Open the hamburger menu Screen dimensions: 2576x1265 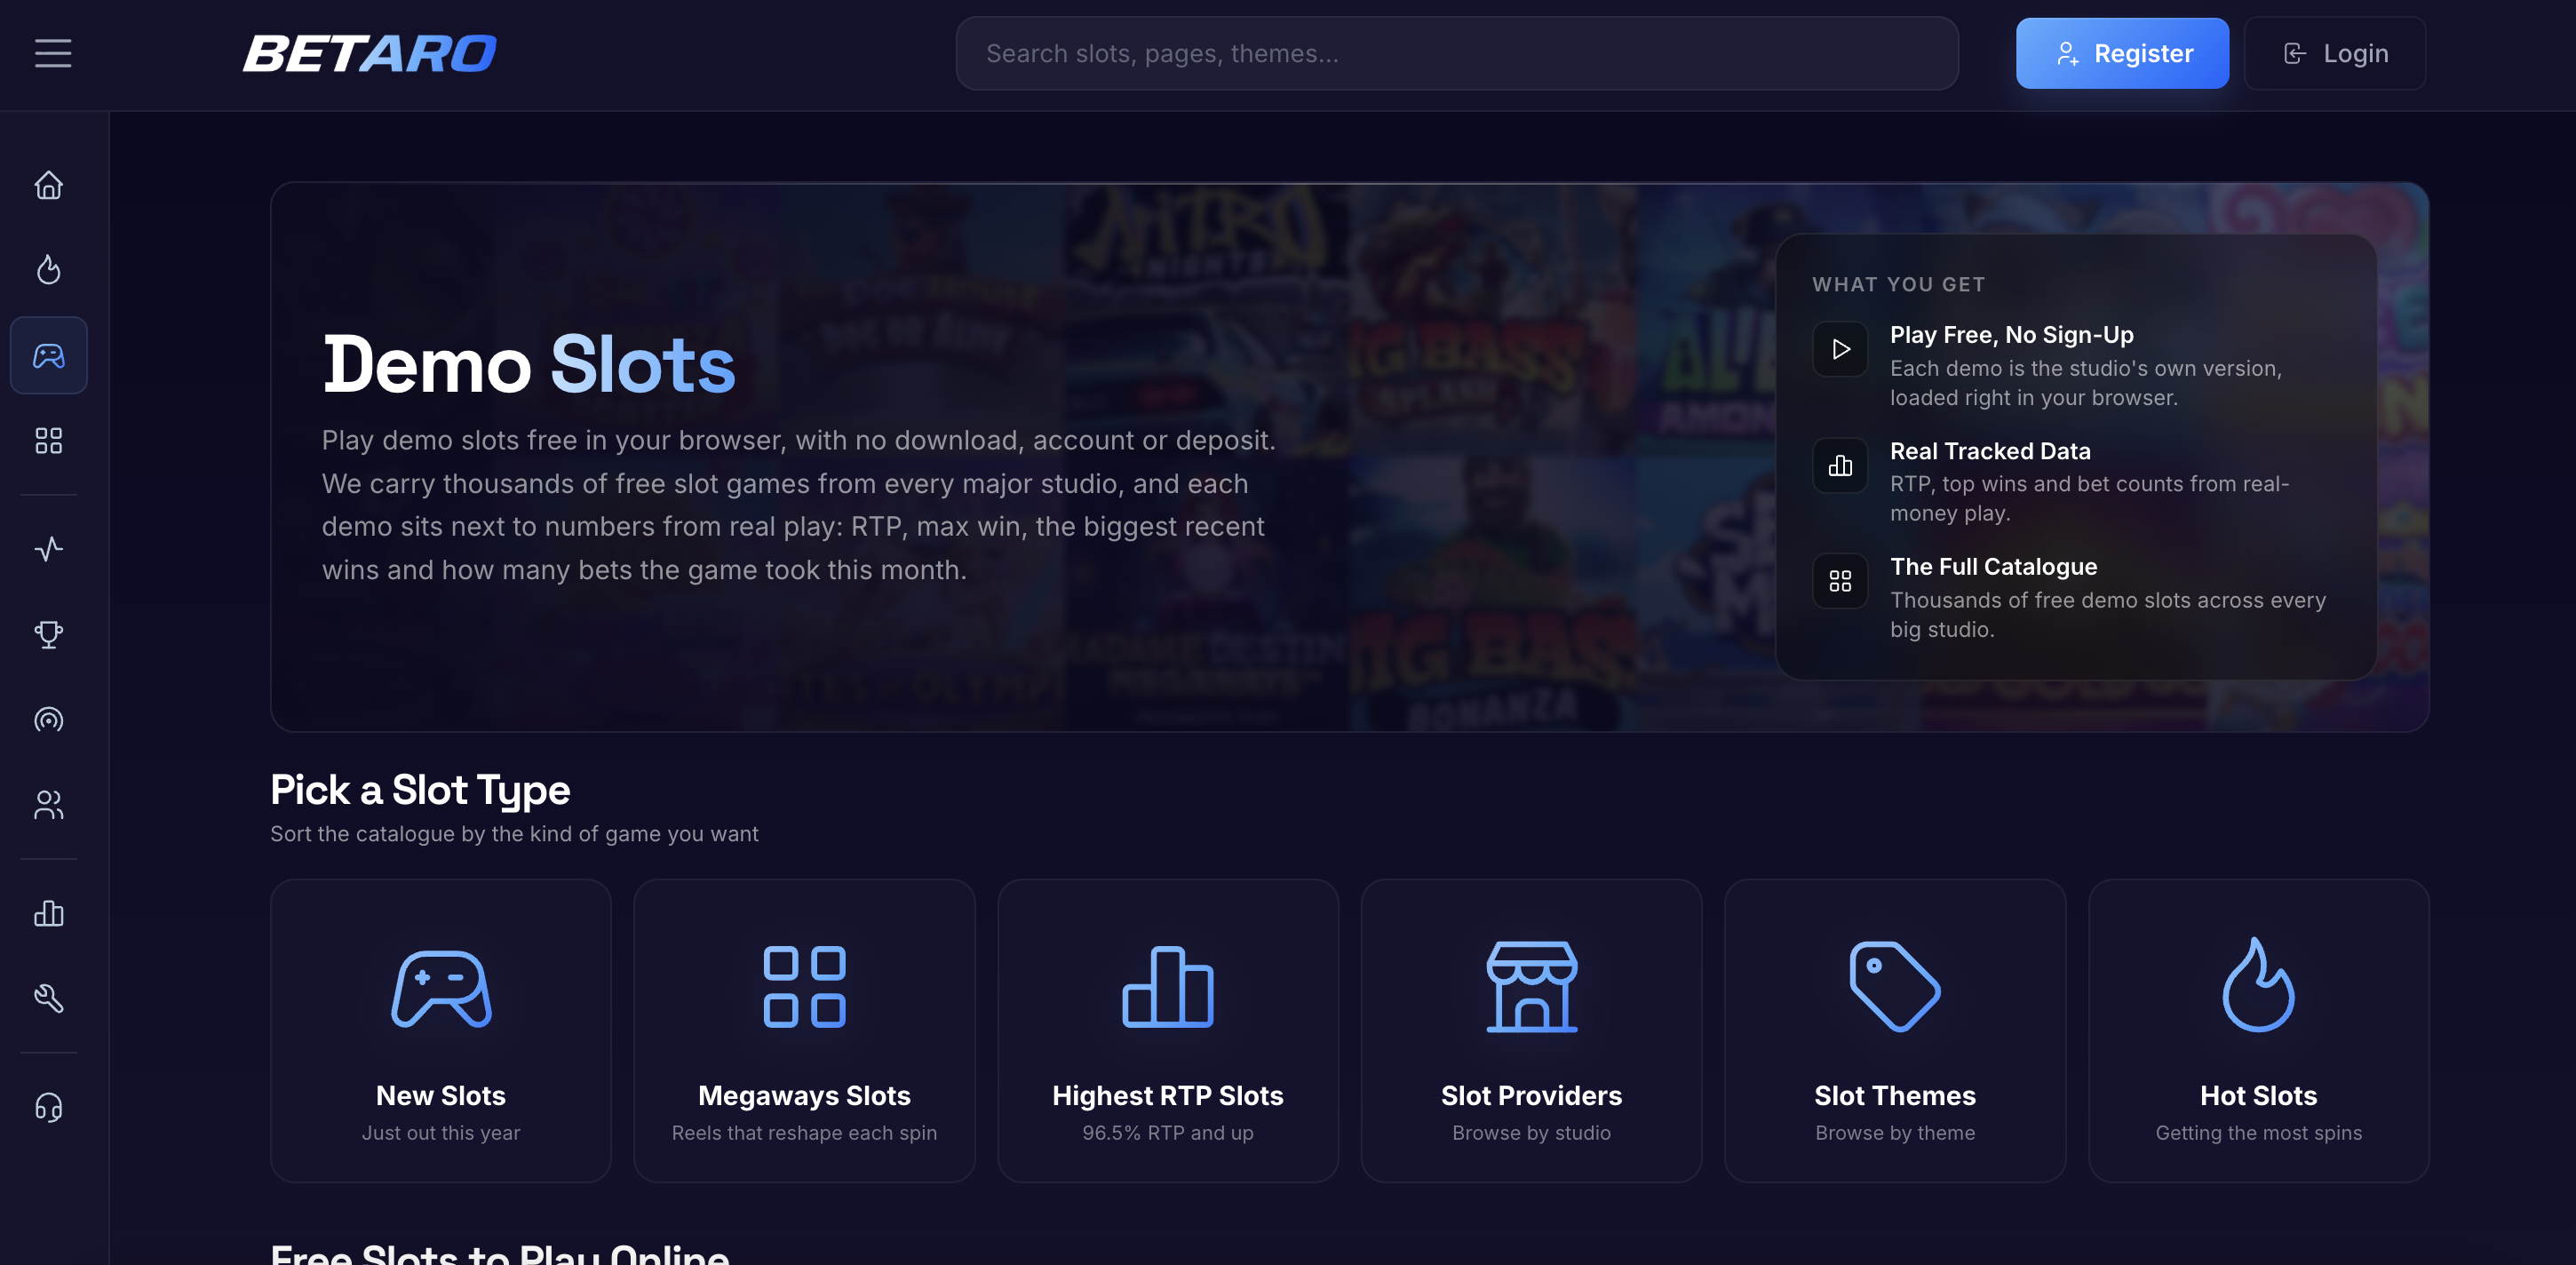(x=53, y=53)
